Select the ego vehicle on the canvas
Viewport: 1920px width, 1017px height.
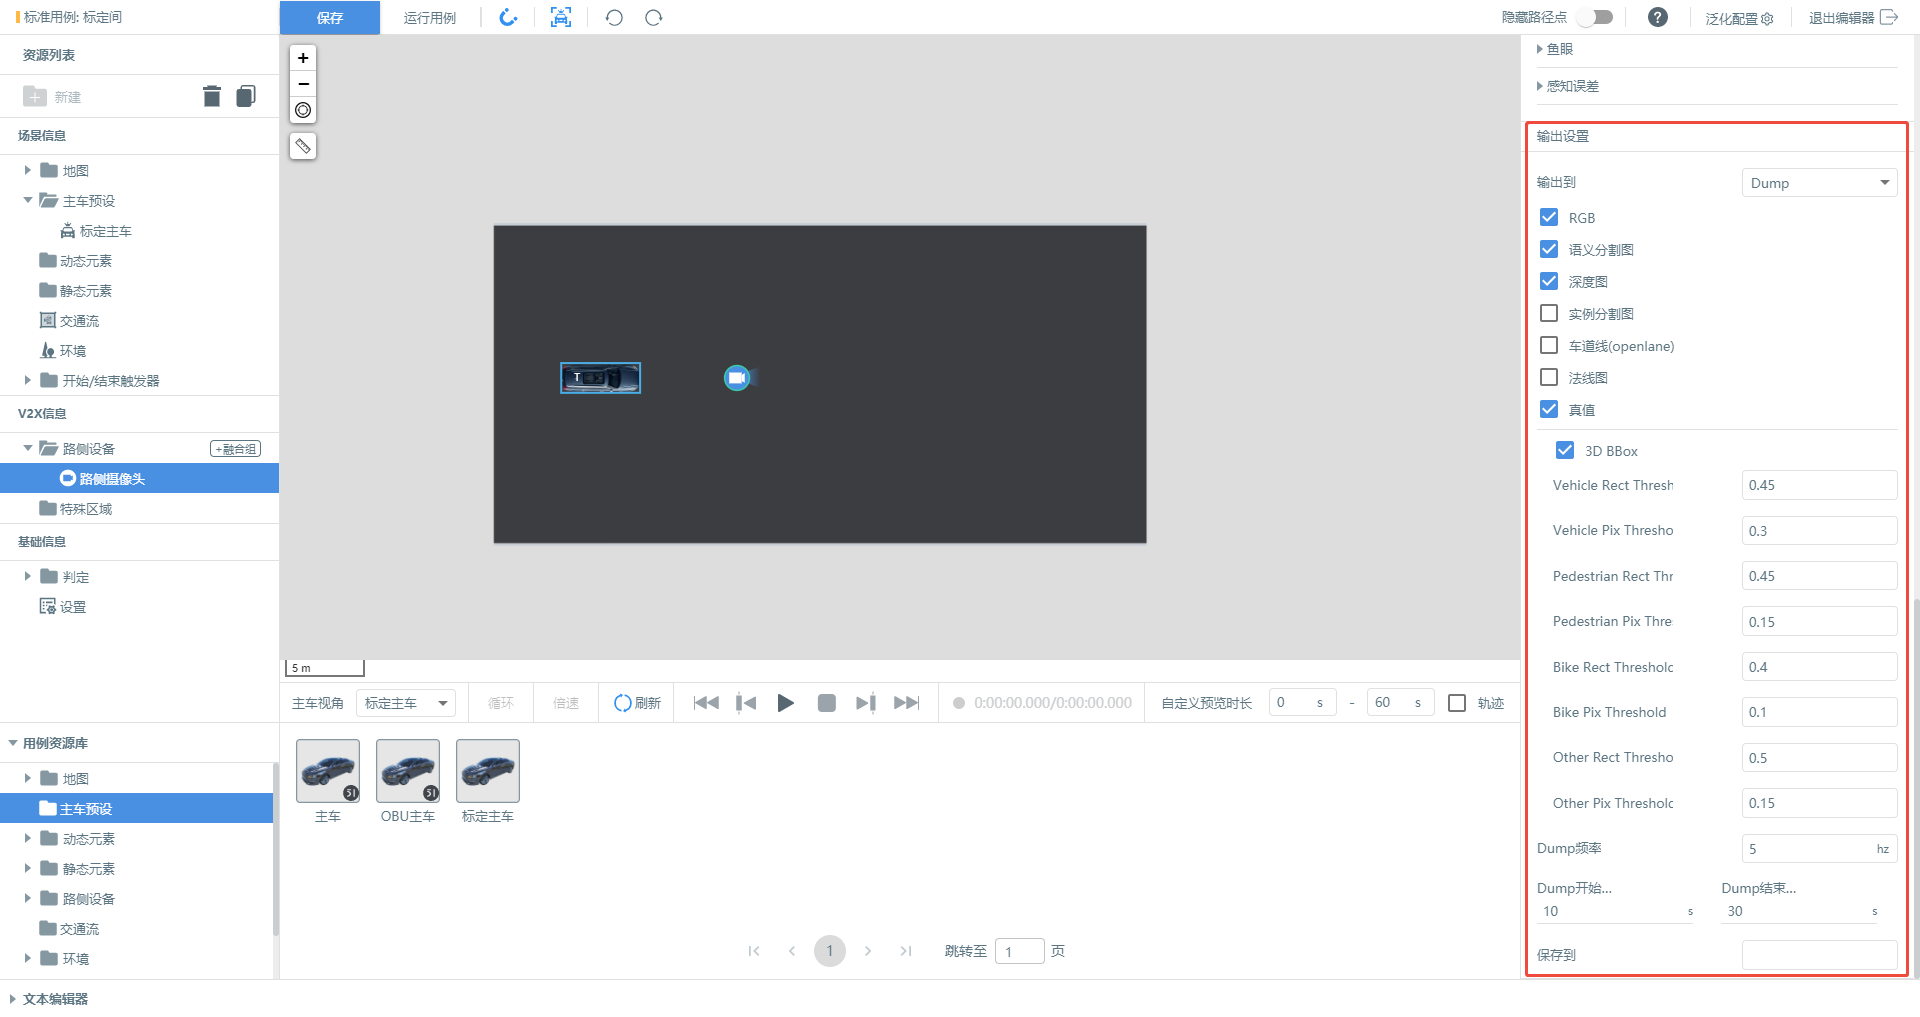tap(600, 378)
